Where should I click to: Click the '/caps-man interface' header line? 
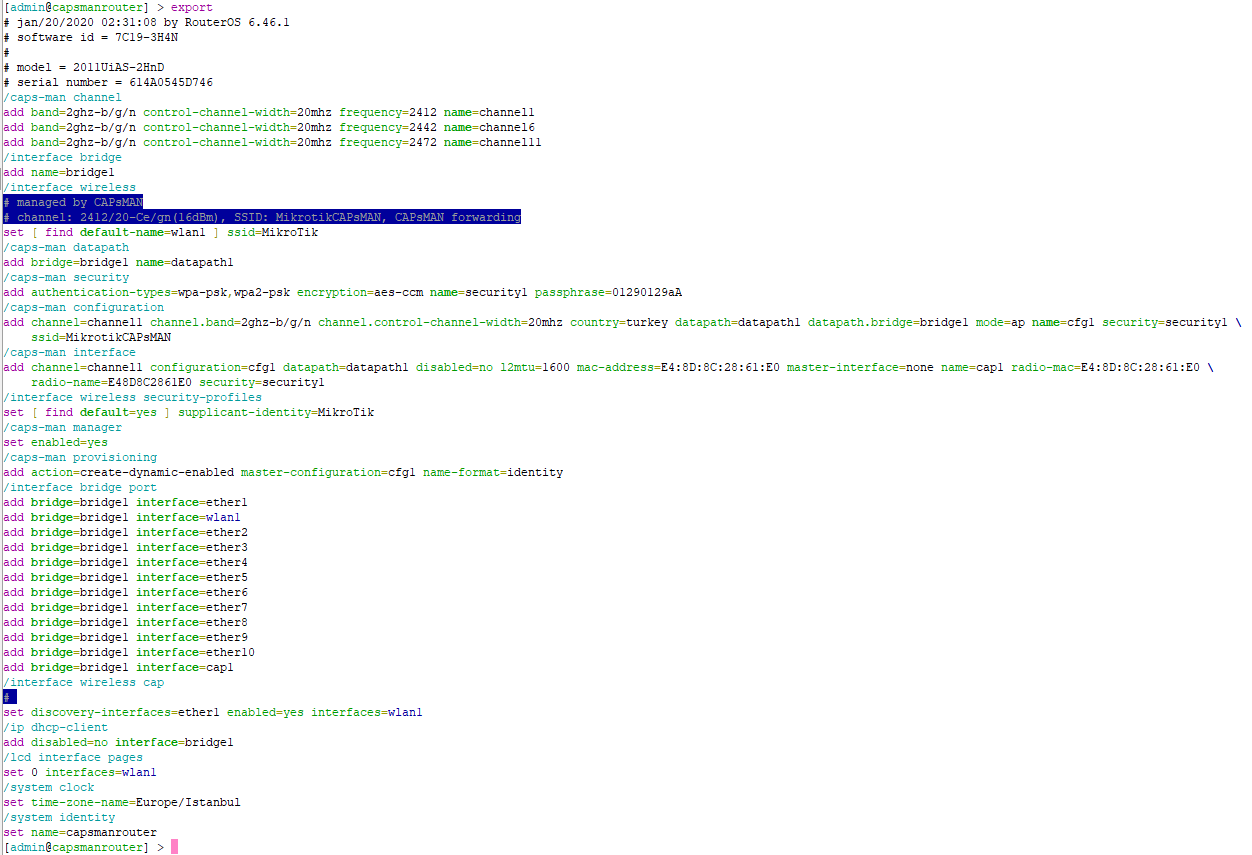(70, 352)
